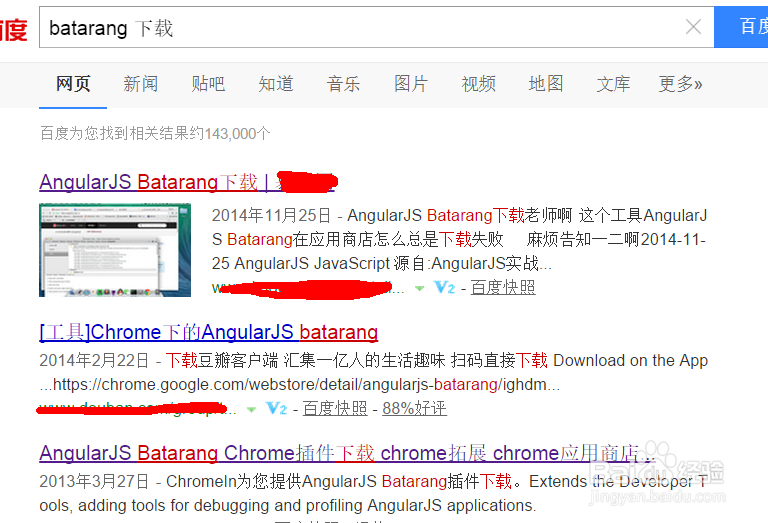768x523 pixels.
Task: Clear the search box with the X icon
Action: tap(693, 27)
